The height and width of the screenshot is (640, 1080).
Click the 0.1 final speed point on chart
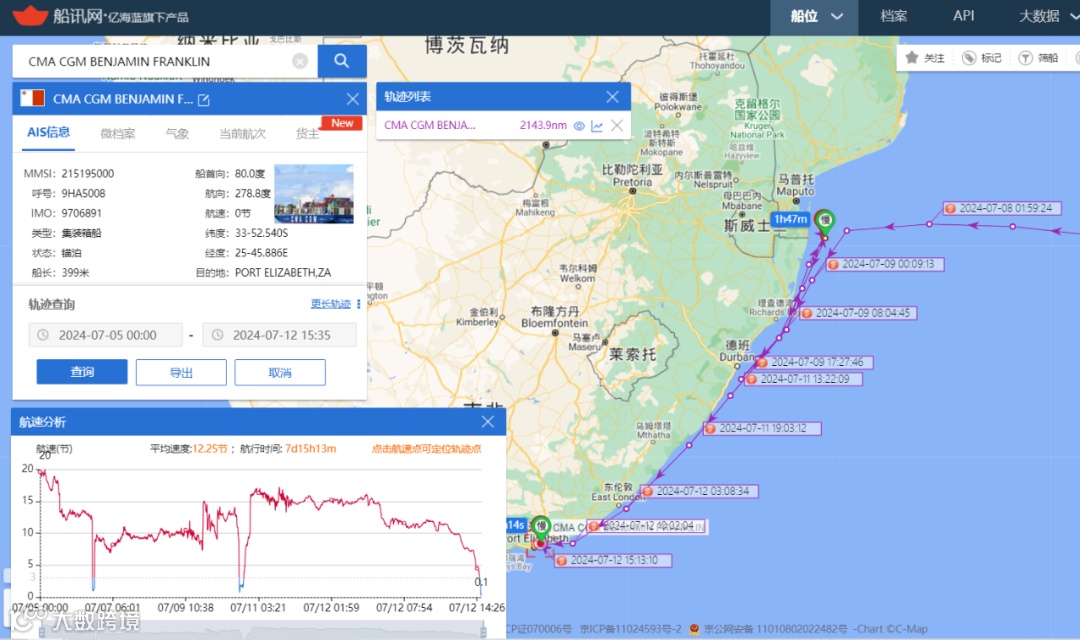pyautogui.click(x=481, y=583)
